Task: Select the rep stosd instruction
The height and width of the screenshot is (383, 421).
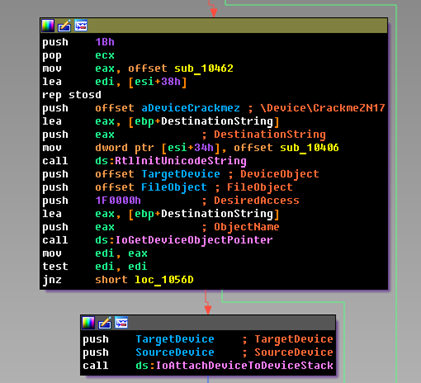Action: point(72,95)
